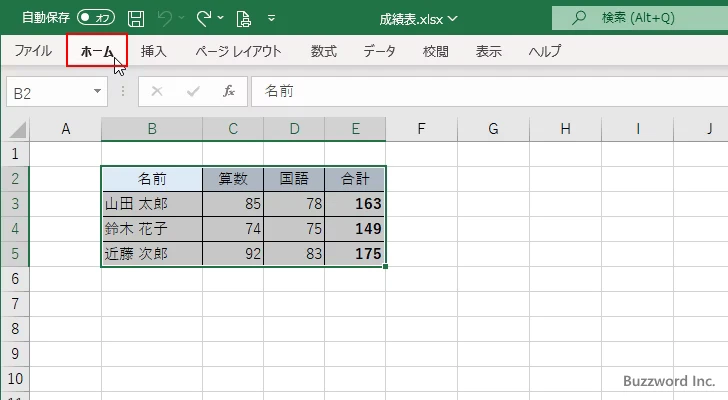Click the cell with value 85
The height and width of the screenshot is (400, 728).
click(233, 204)
